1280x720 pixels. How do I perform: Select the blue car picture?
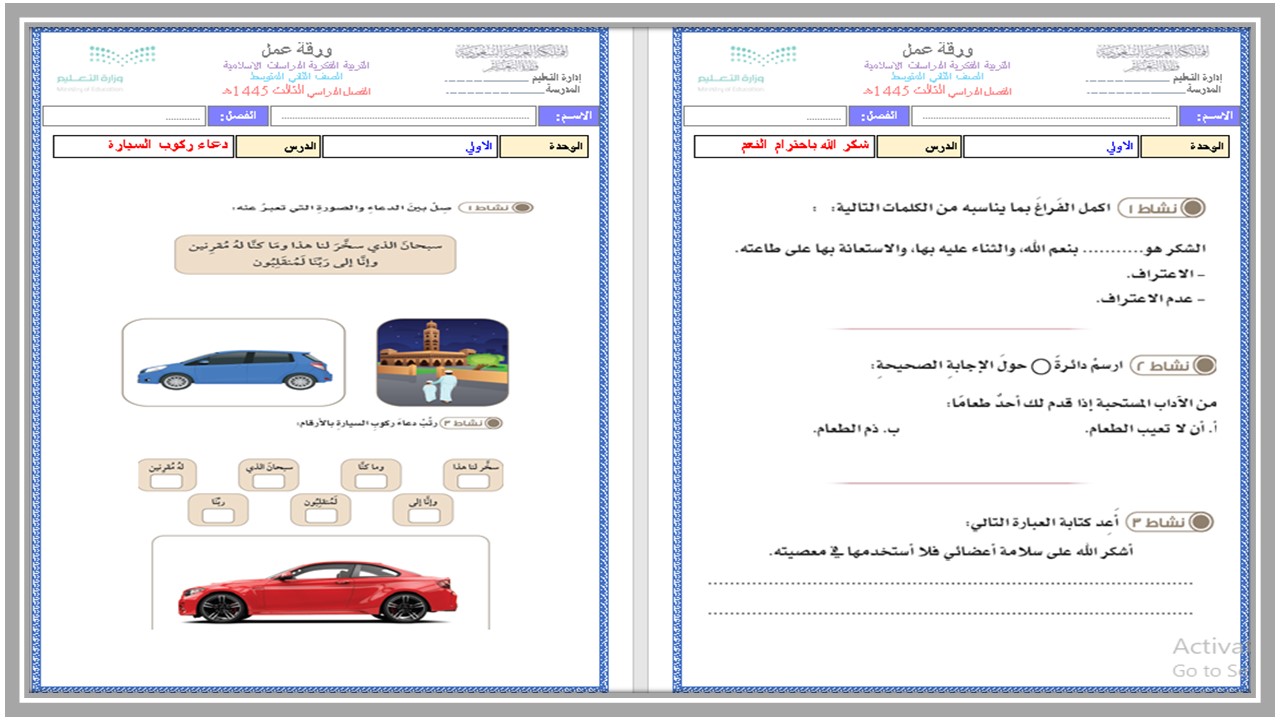[234, 363]
